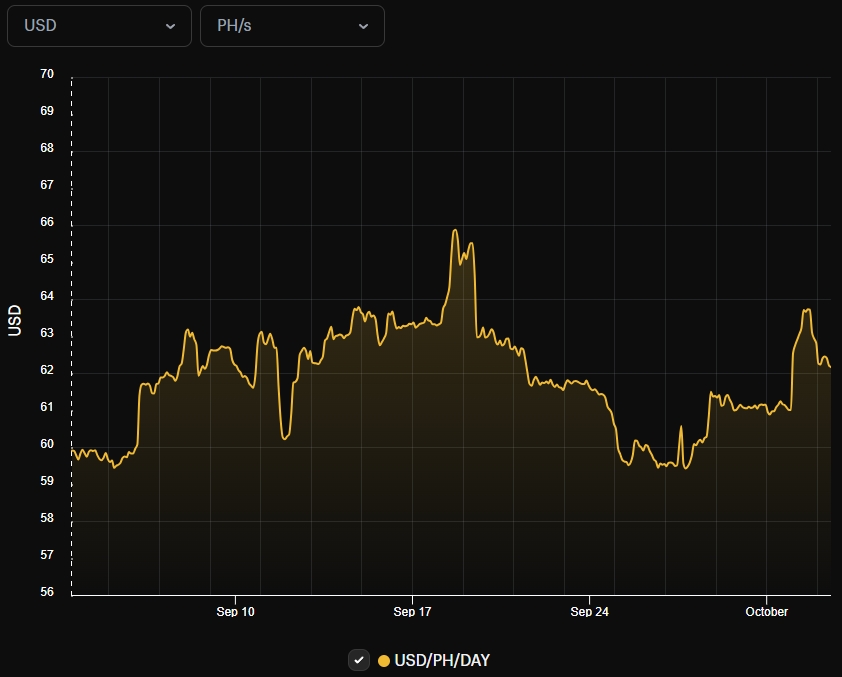Click the vertical USD y-axis title
Viewport: 842px width, 677px height.
click(15, 320)
